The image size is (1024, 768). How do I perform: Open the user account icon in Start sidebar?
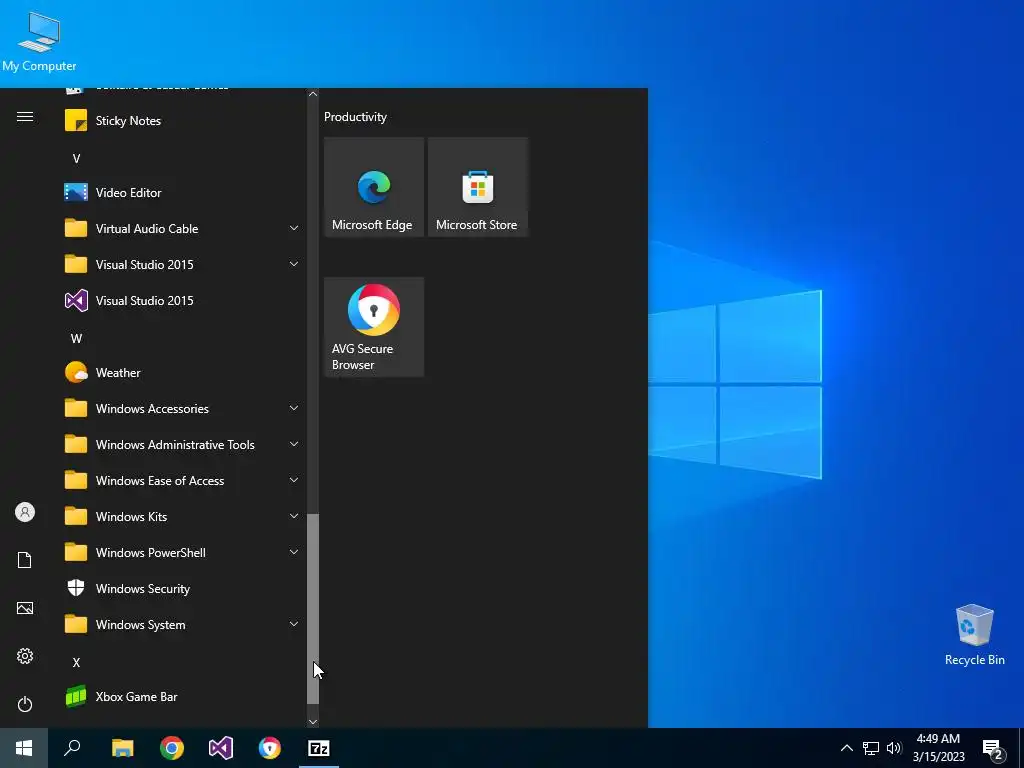point(25,512)
